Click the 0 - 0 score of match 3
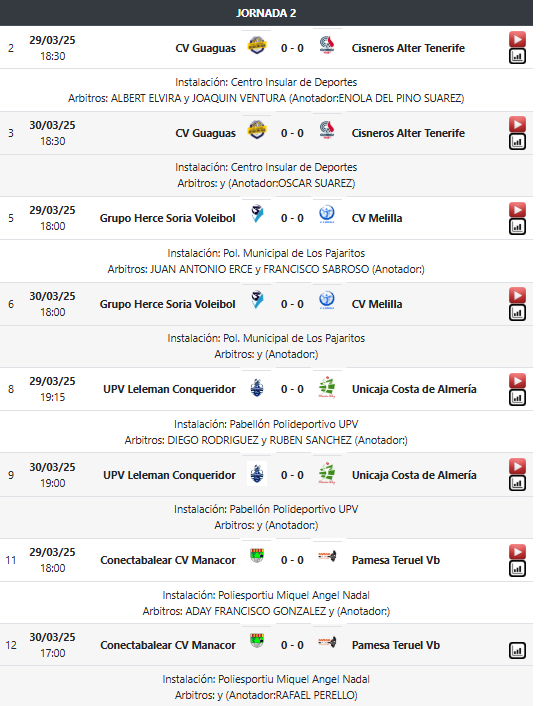550x706 pixels. tap(292, 133)
